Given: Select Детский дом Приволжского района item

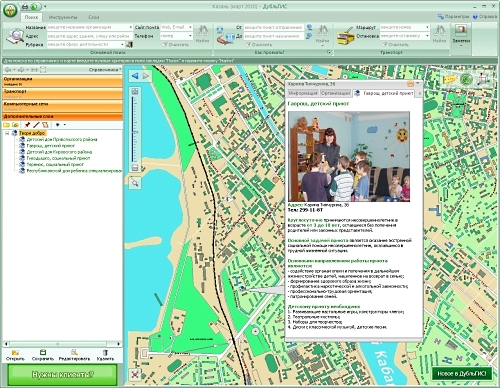Looking at the screenshot, I should pyautogui.click(x=62, y=139).
